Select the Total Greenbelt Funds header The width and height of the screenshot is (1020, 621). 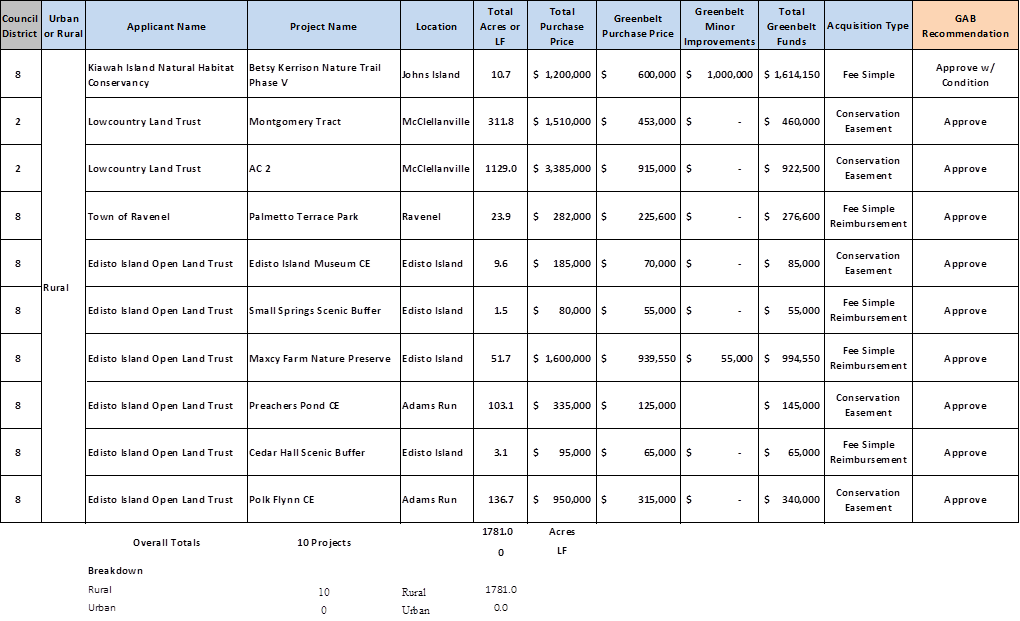pyautogui.click(x=791, y=26)
